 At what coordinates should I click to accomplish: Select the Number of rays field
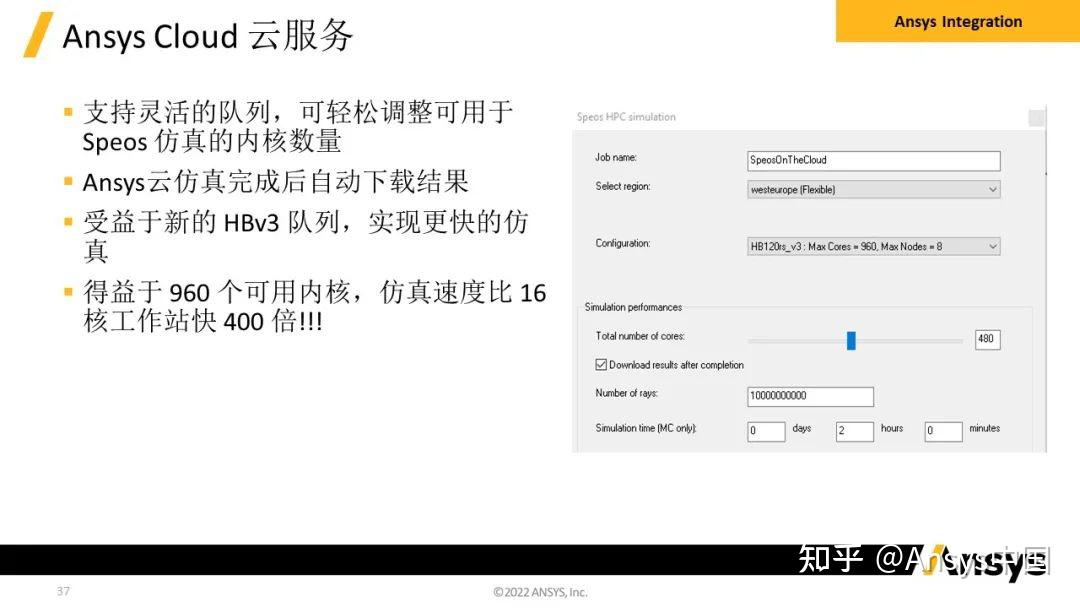(x=810, y=396)
